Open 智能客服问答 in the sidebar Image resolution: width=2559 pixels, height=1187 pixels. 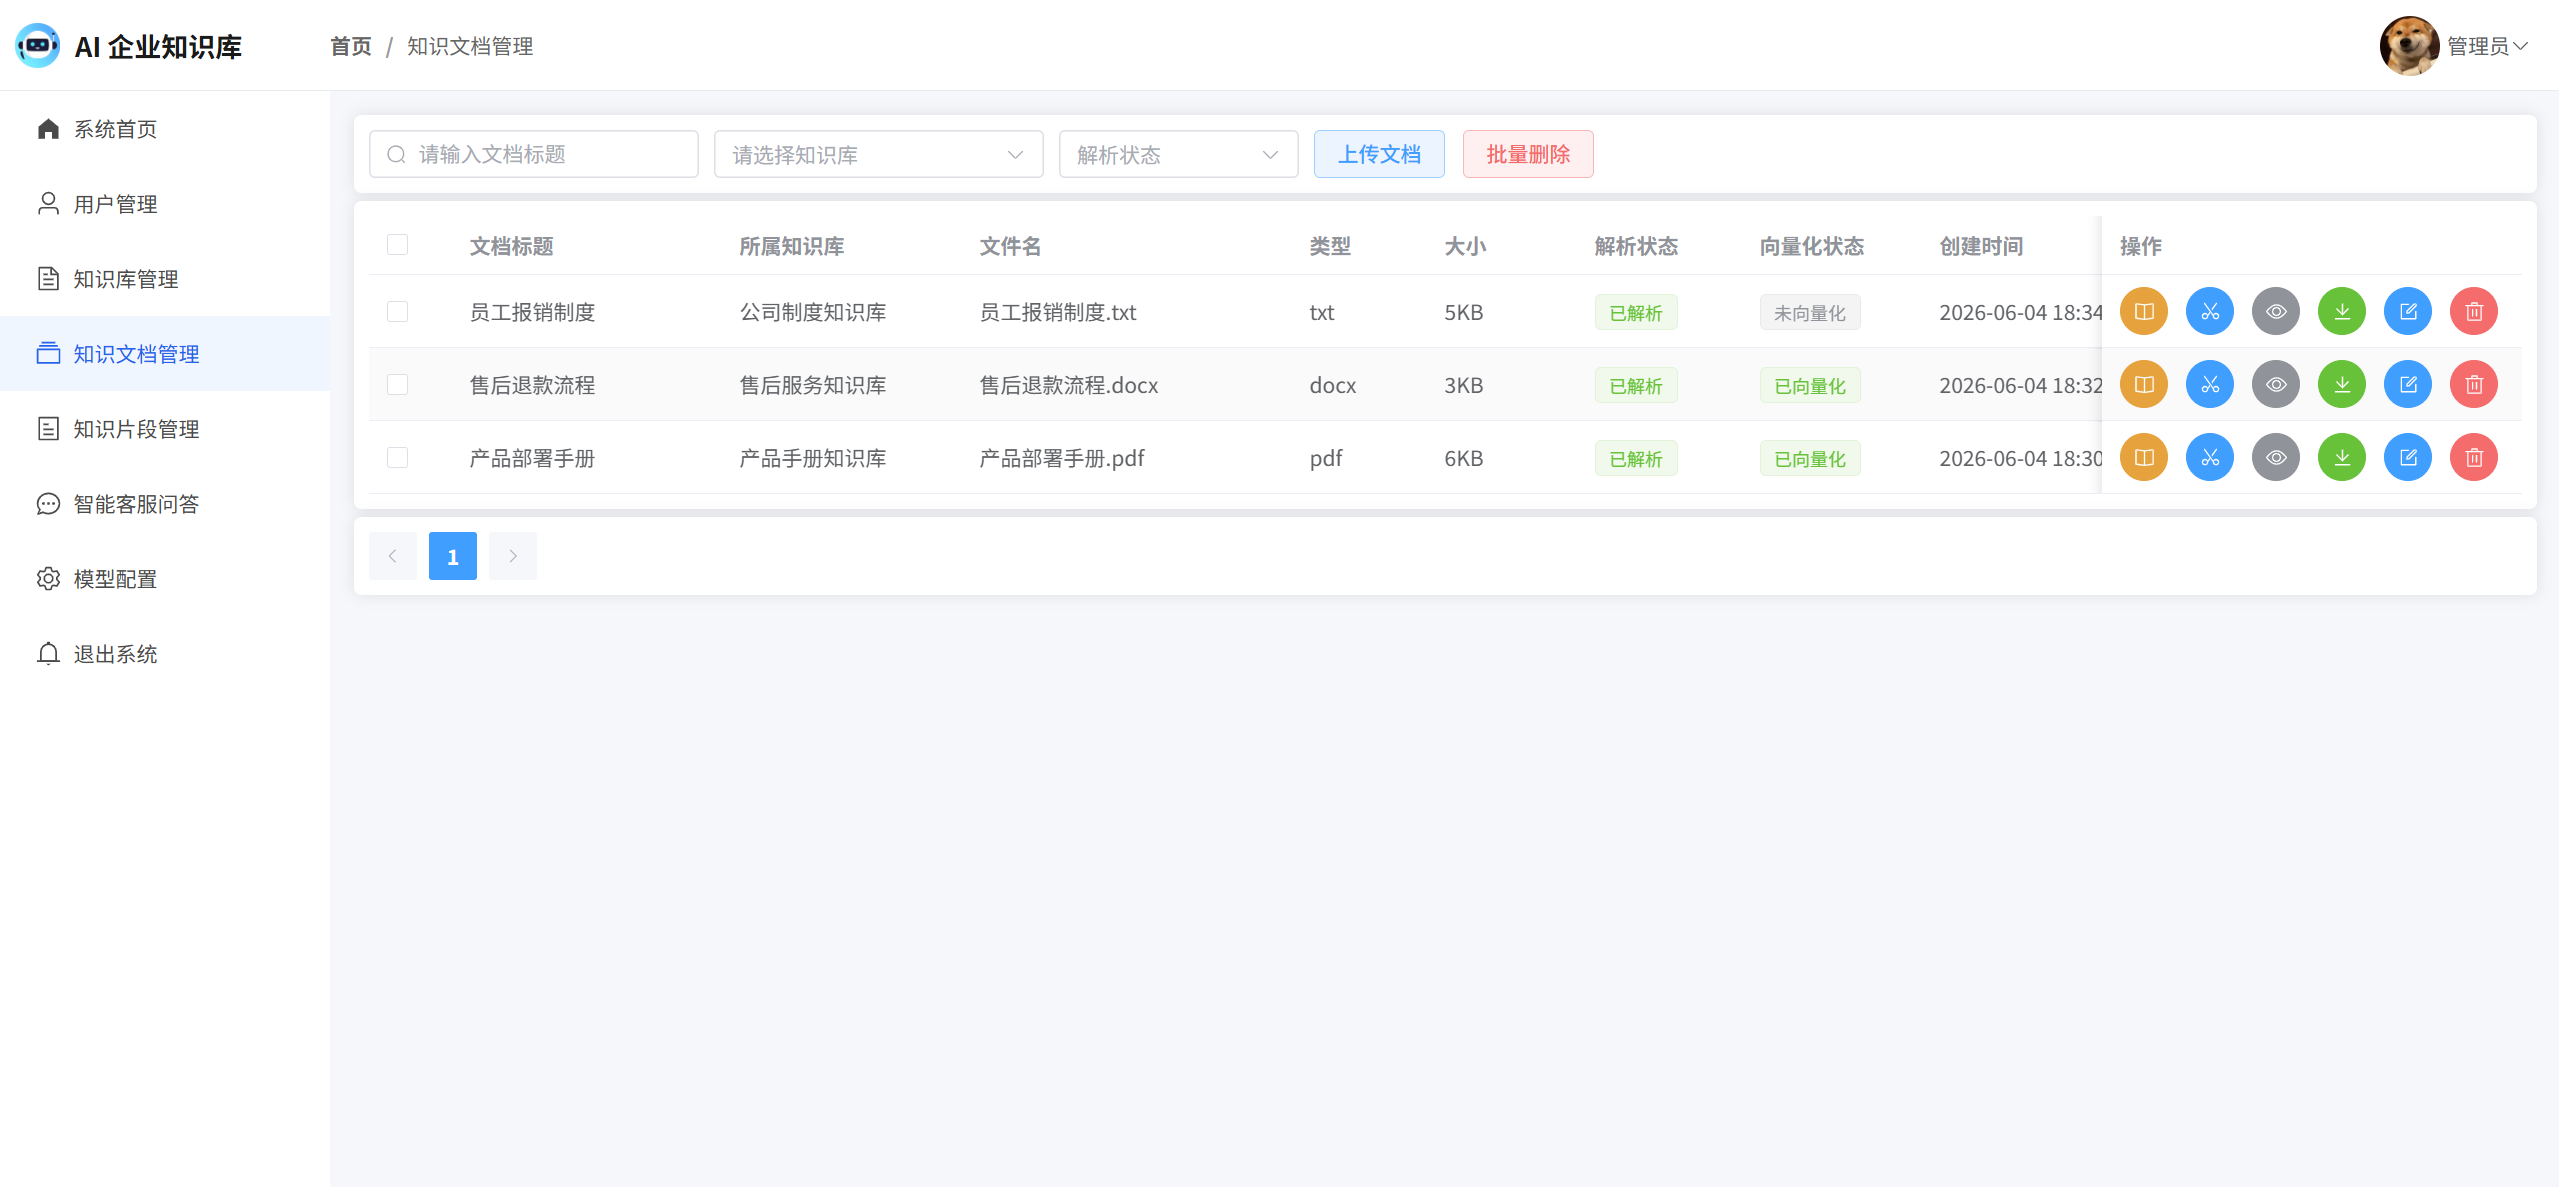pos(165,504)
